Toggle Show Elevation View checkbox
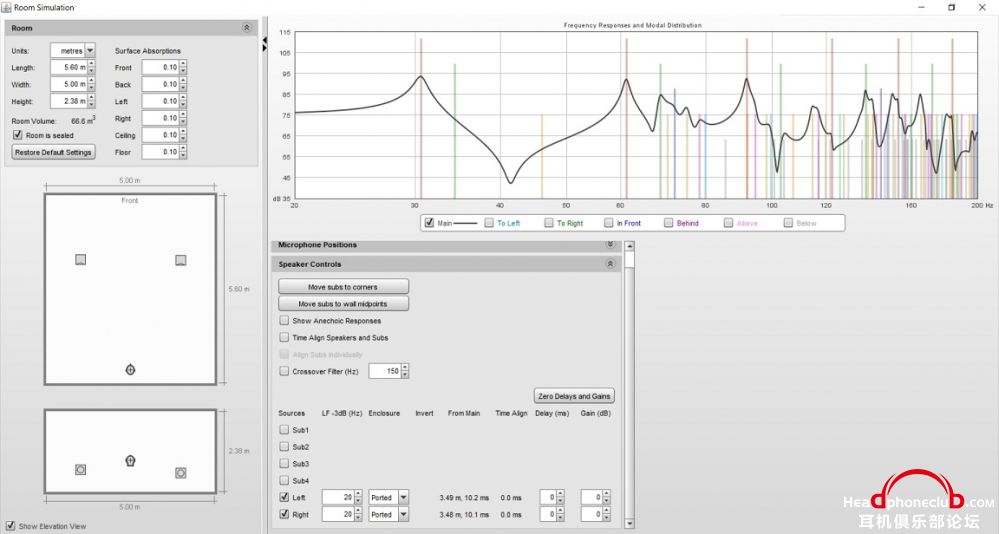Image resolution: width=999 pixels, height=534 pixels. (x=10, y=526)
